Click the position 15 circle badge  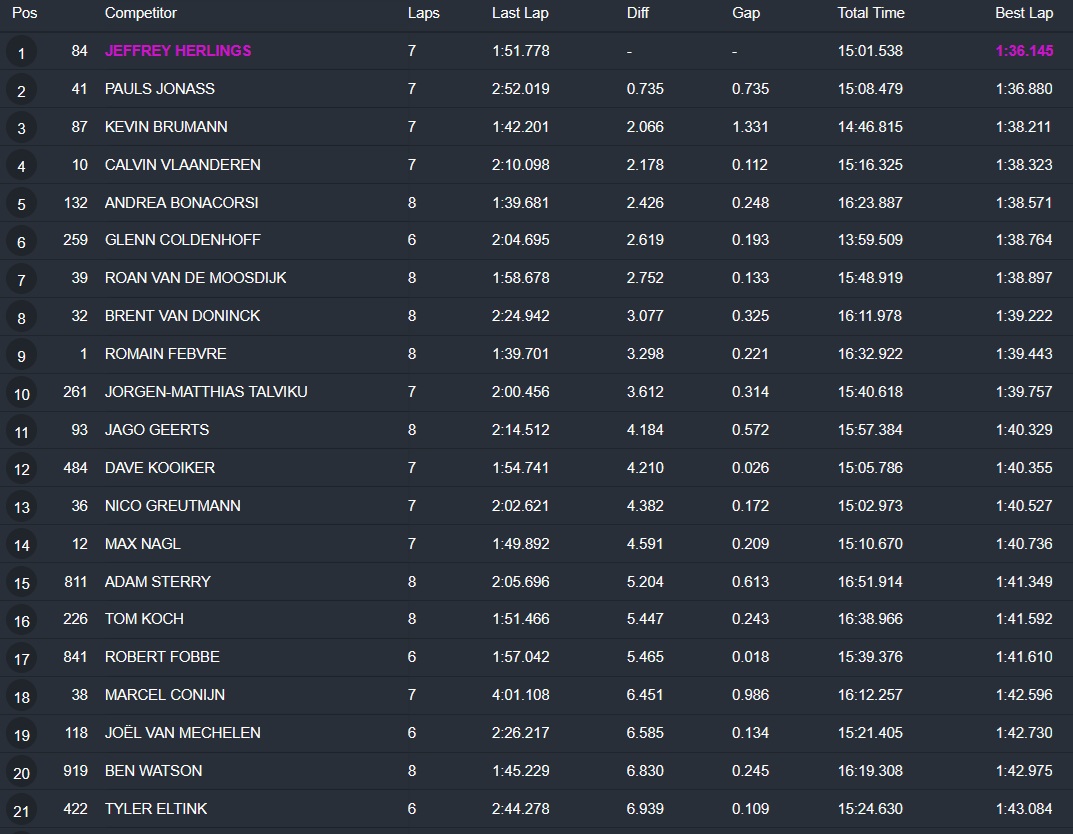tap(21, 583)
